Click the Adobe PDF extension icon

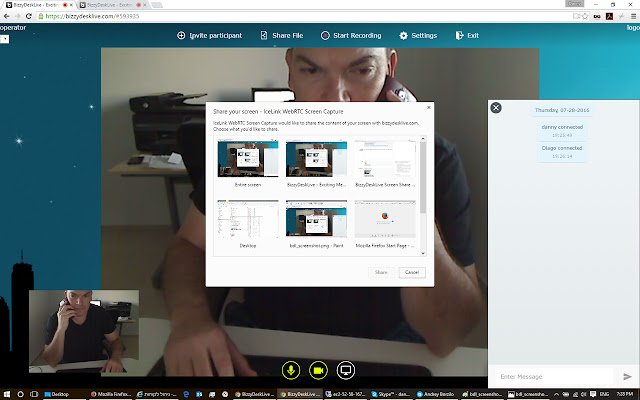click(609, 16)
